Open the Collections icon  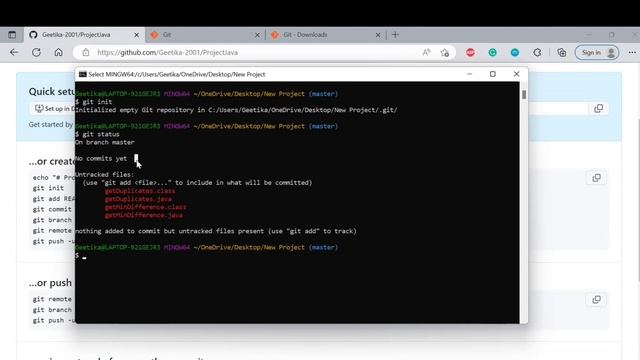(x=562, y=52)
